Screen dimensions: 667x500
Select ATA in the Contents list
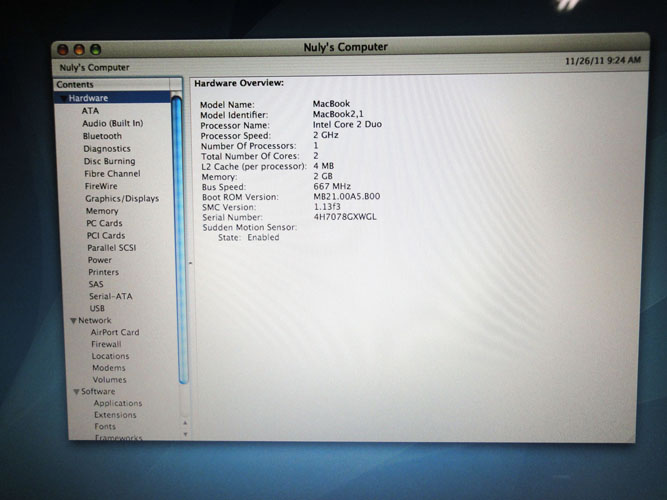[90, 111]
